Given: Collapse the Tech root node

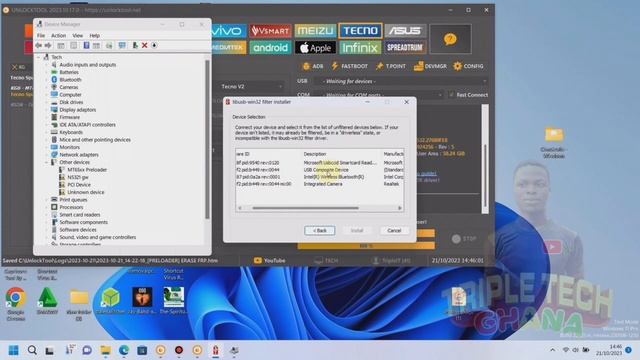Looking at the screenshot, I should pyautogui.click(x=39, y=57).
